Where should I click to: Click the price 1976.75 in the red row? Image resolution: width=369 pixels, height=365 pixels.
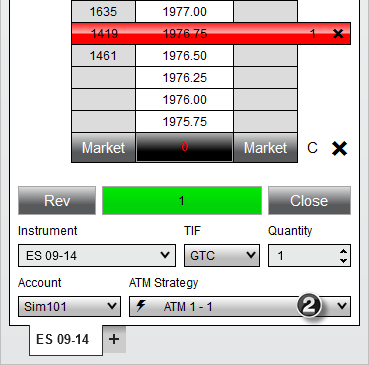pos(185,34)
